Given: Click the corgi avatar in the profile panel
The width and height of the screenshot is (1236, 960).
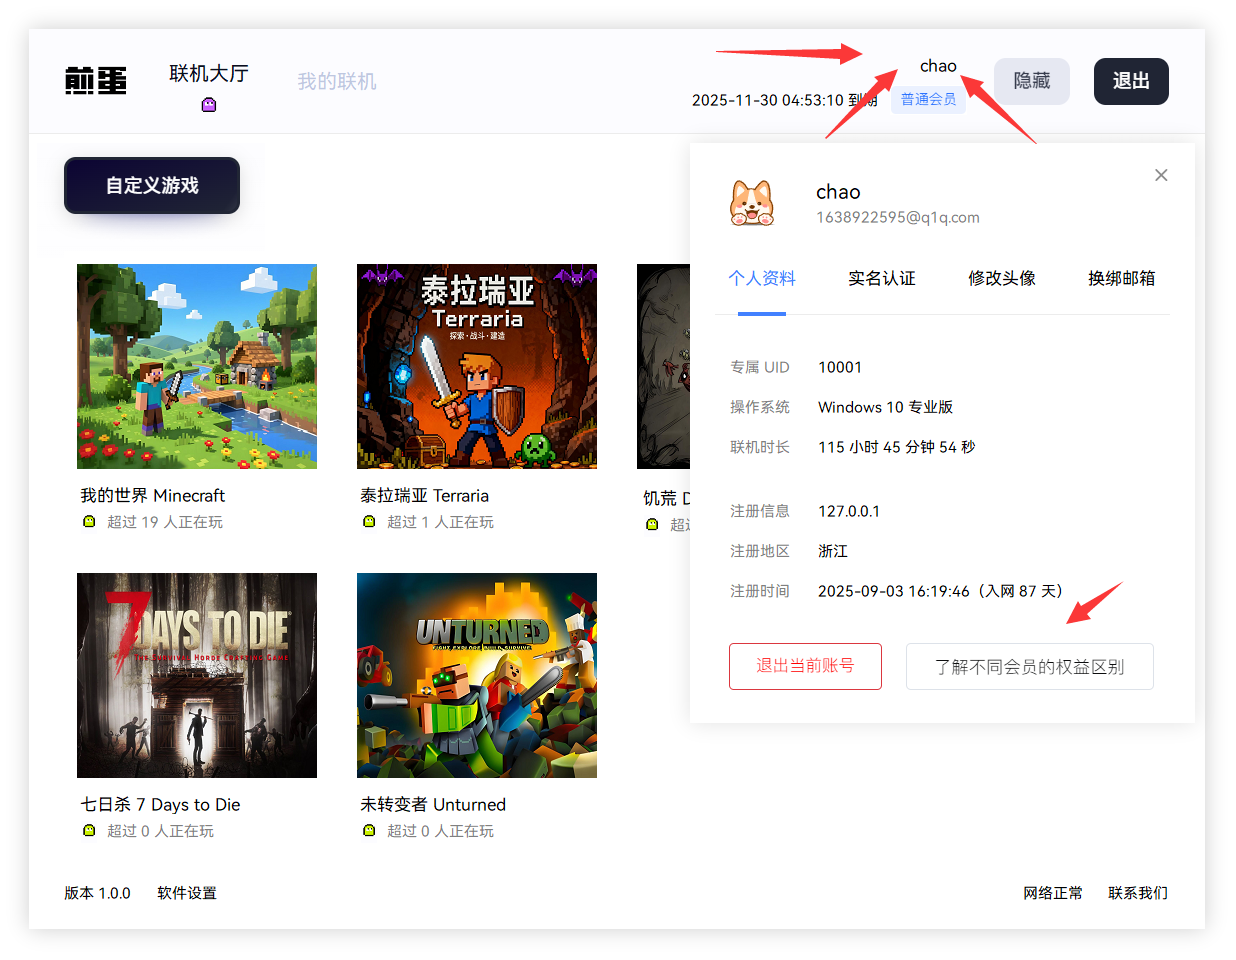Looking at the screenshot, I should click(x=752, y=203).
